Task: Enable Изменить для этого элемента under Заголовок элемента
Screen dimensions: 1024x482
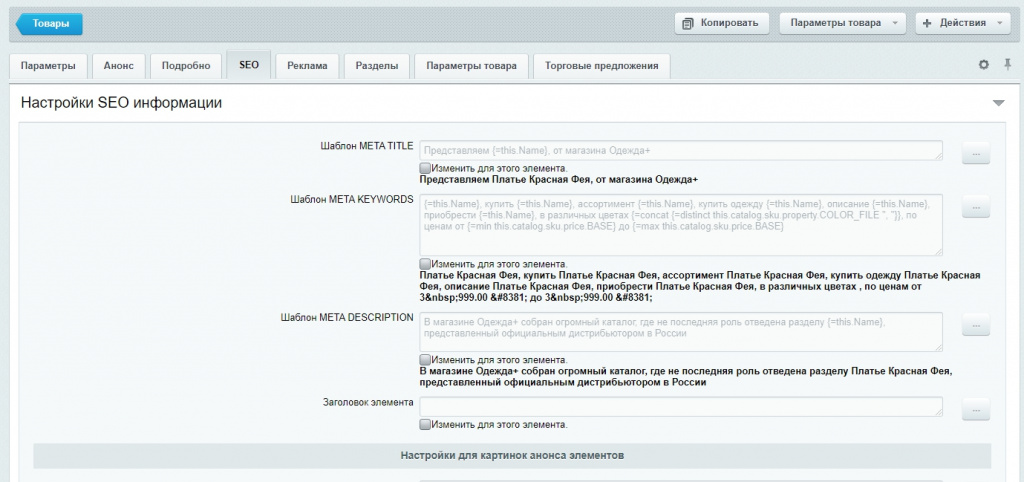Action: pyautogui.click(x=425, y=424)
